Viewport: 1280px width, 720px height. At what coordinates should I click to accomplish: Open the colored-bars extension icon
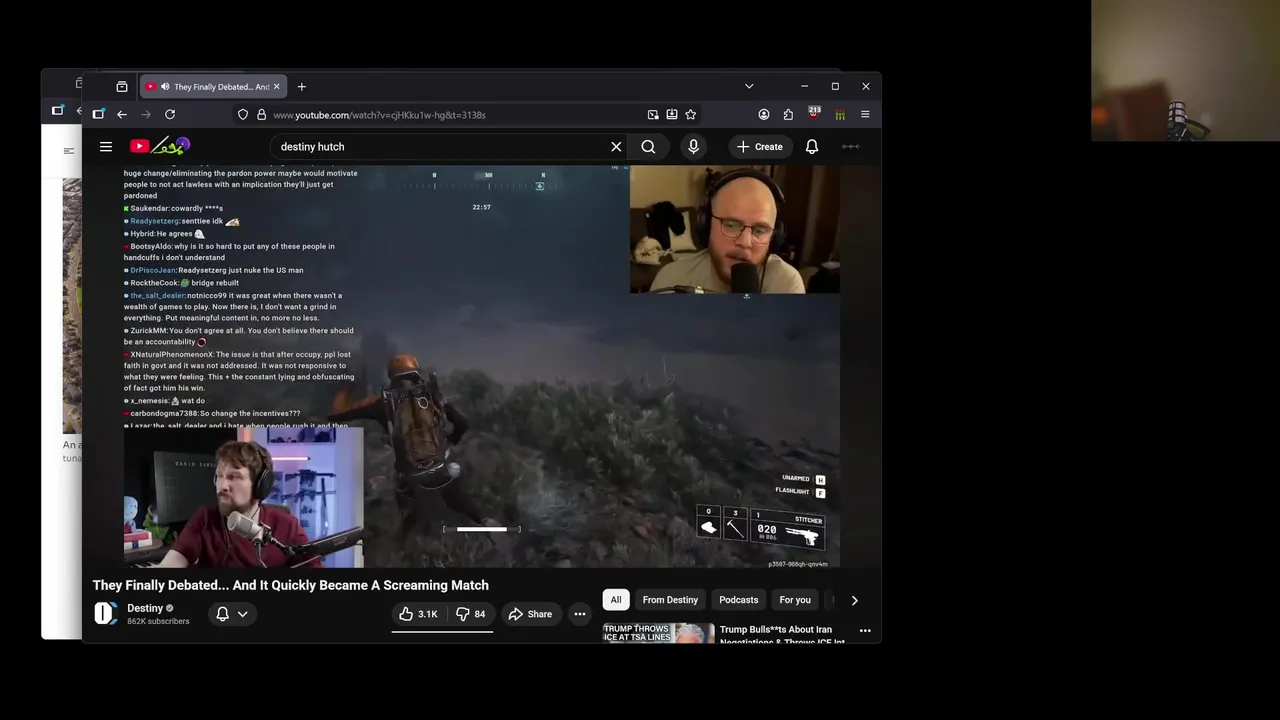point(840,115)
